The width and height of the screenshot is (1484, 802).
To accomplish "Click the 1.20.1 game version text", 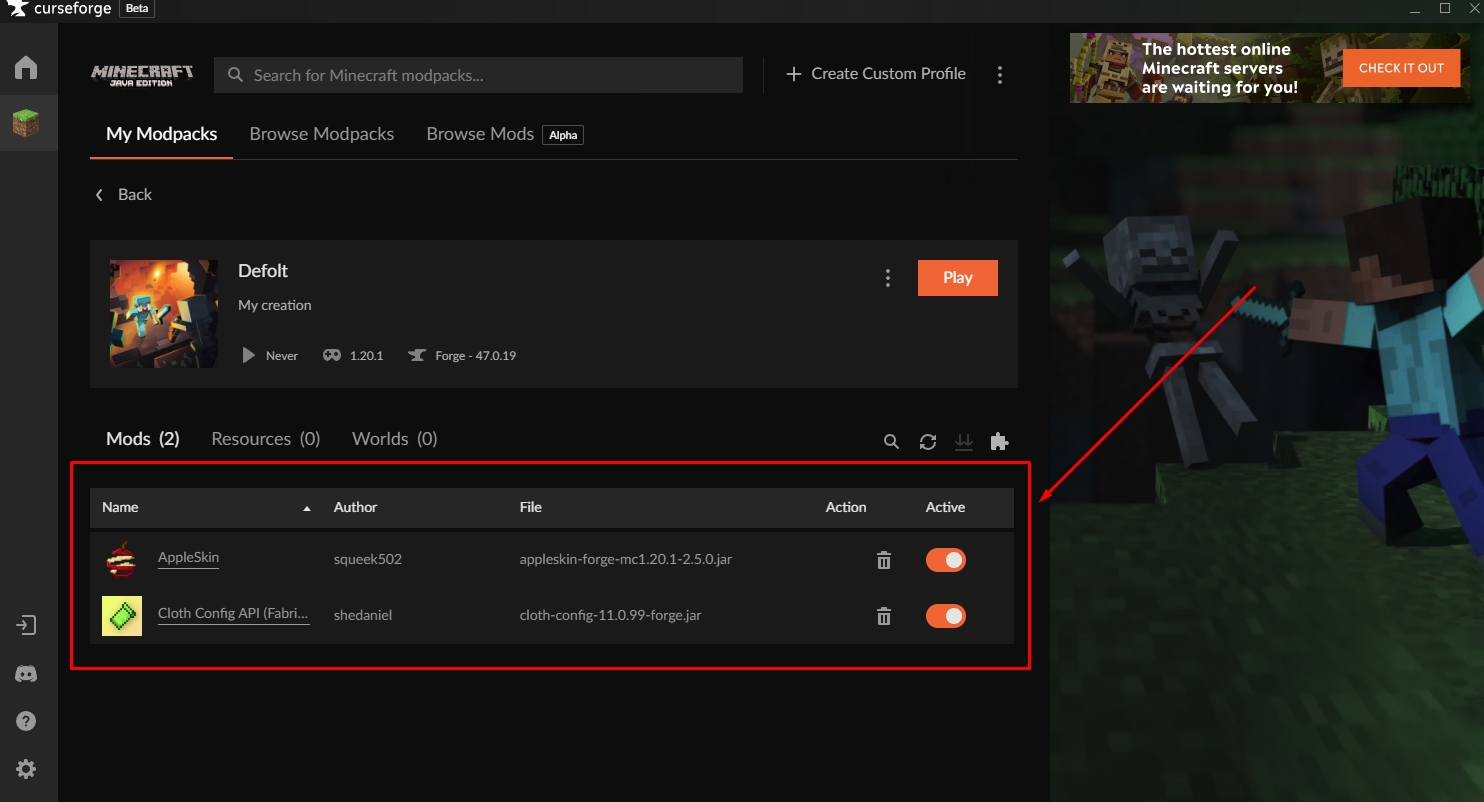I will 367,356.
